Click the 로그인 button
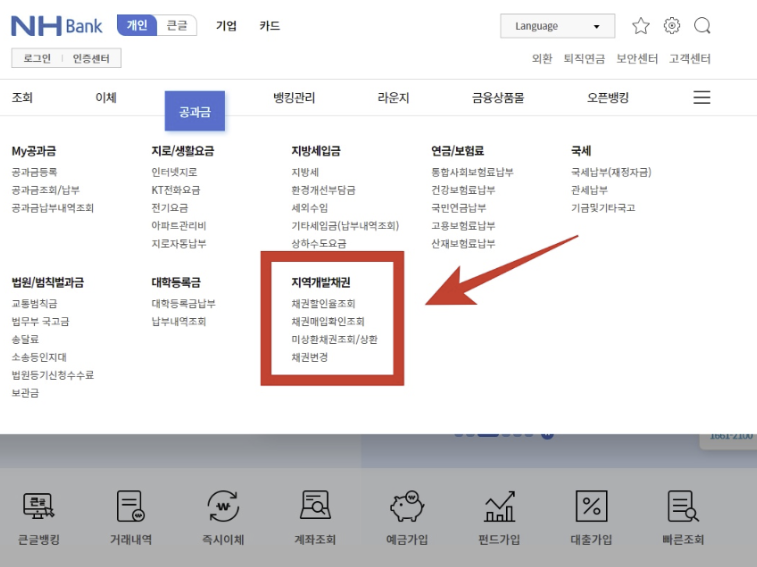This screenshot has width=757, height=567. tap(37, 58)
